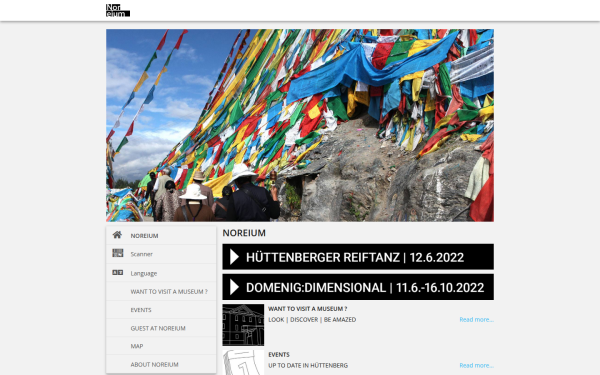Go to EVENTS in sidebar menu
600x375 pixels.
tap(161, 310)
